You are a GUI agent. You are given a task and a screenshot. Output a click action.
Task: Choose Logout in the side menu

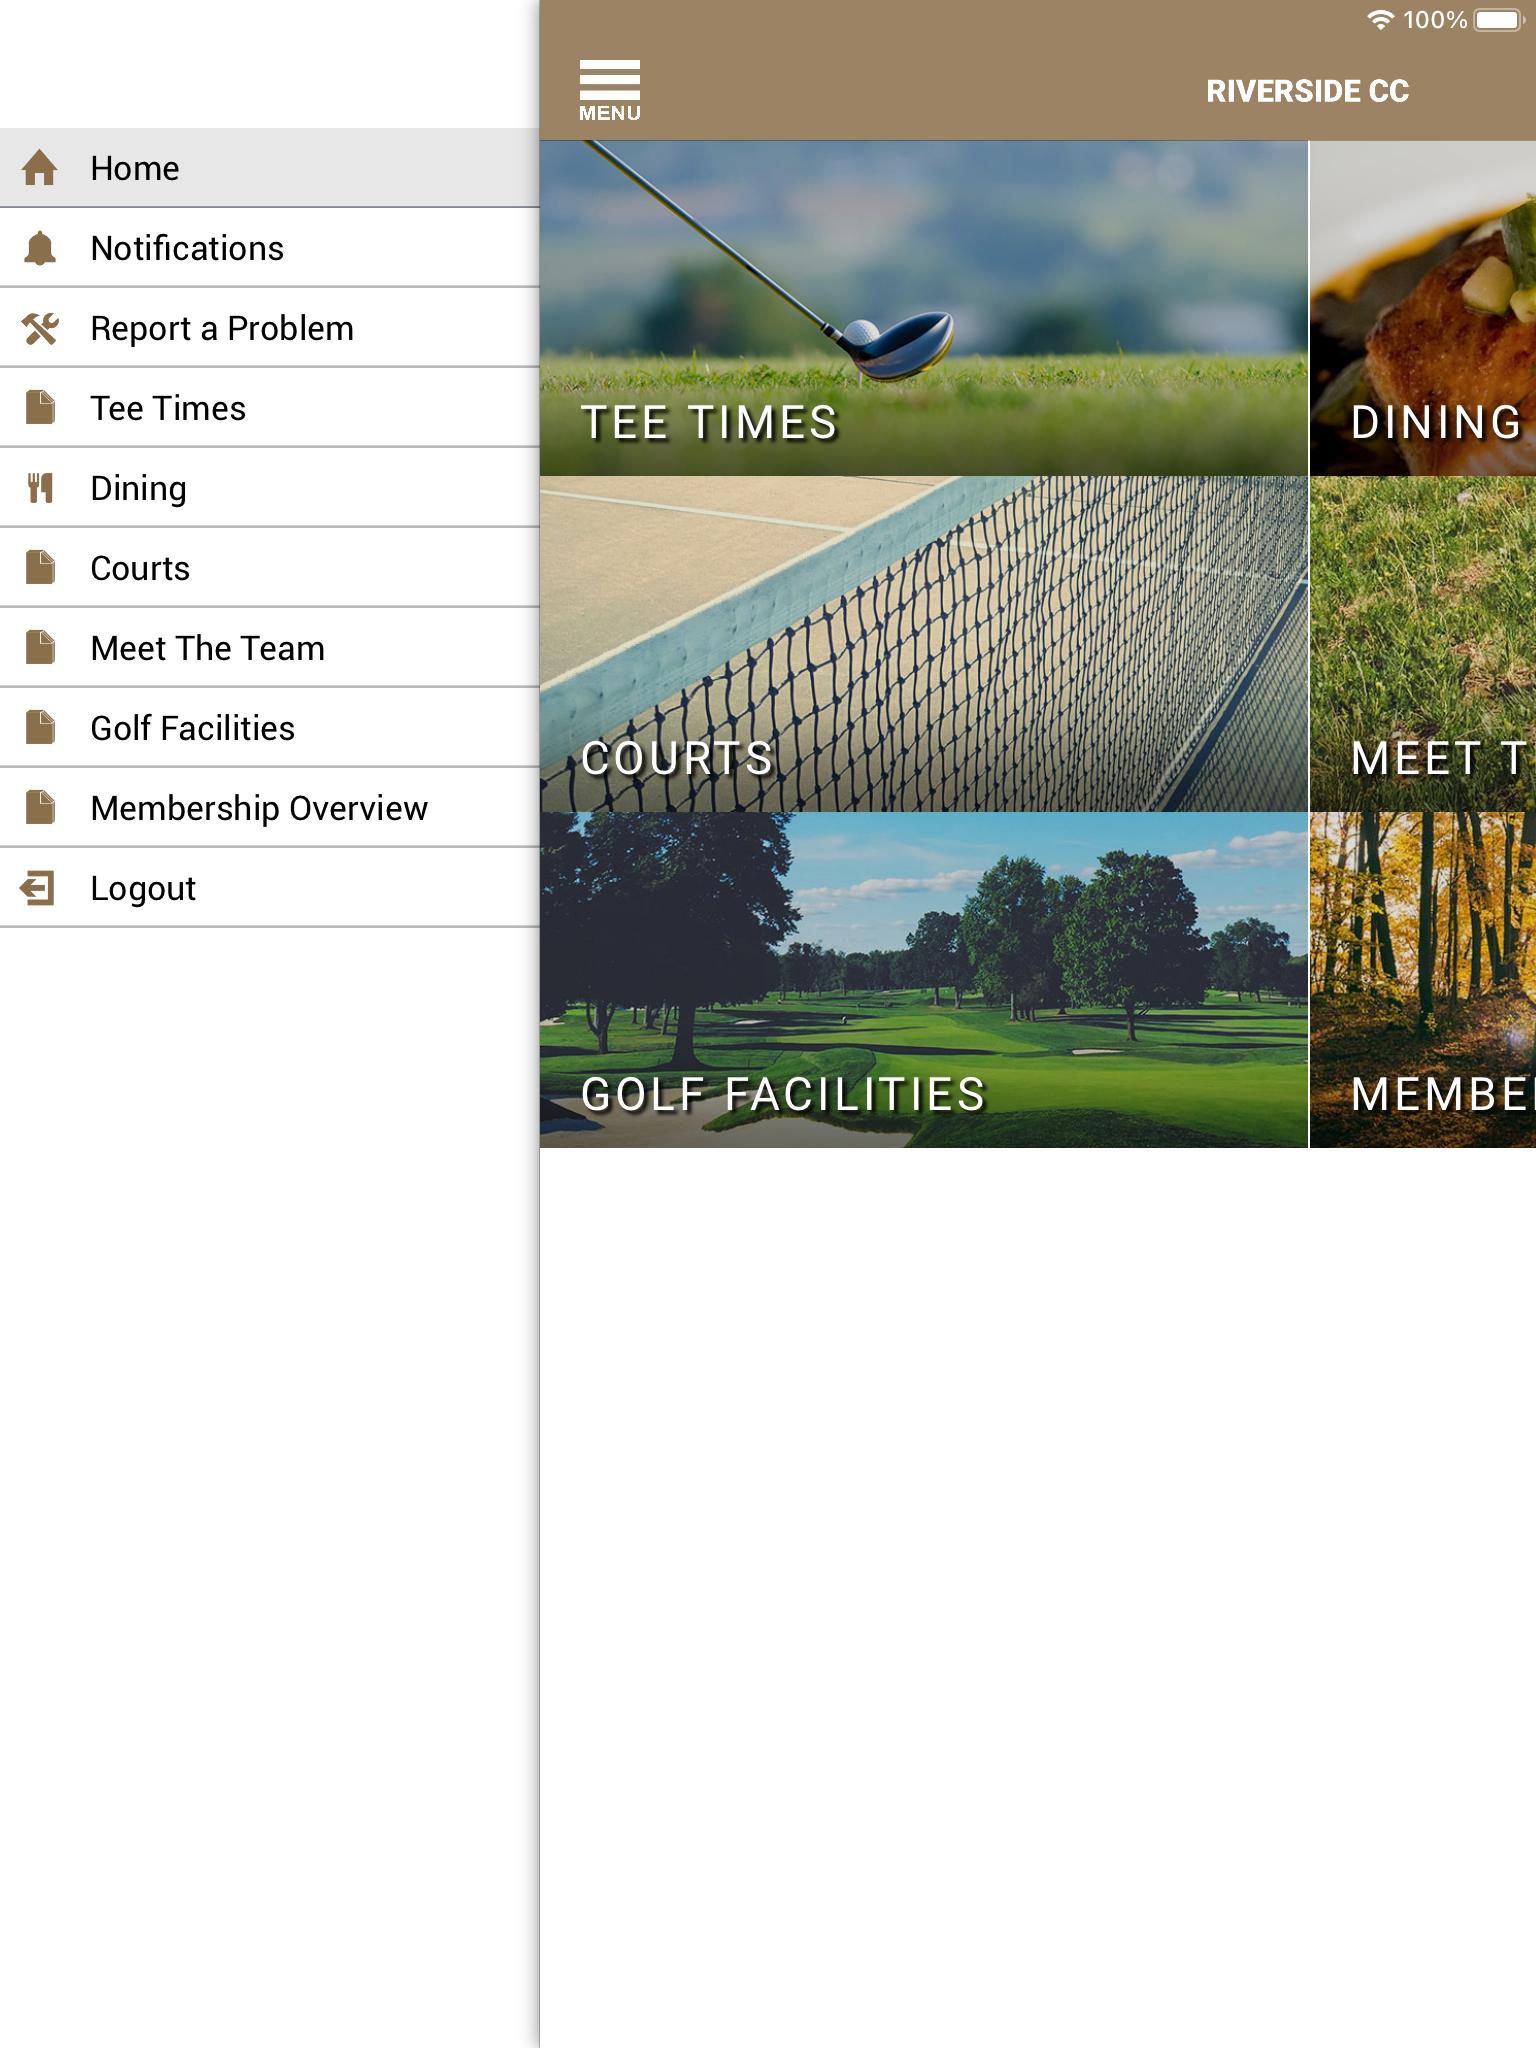pyautogui.click(x=270, y=888)
